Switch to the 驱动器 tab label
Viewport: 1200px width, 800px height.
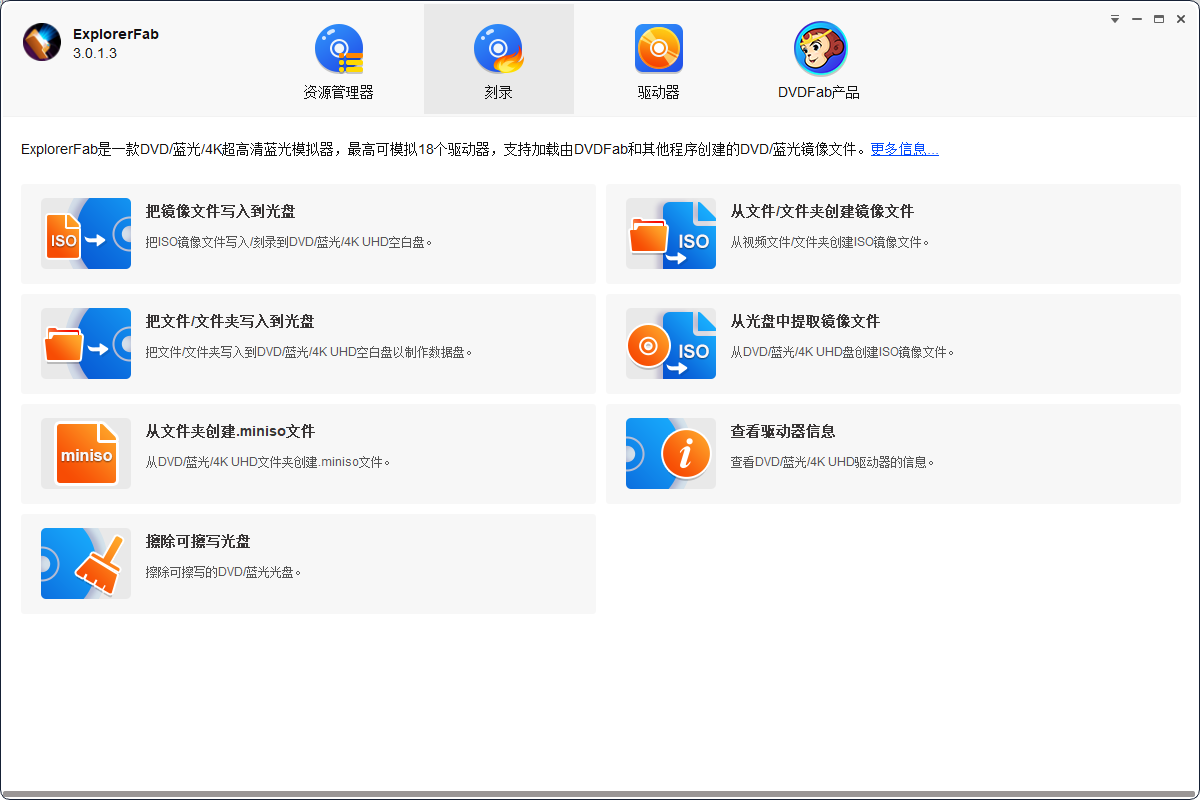(x=659, y=92)
